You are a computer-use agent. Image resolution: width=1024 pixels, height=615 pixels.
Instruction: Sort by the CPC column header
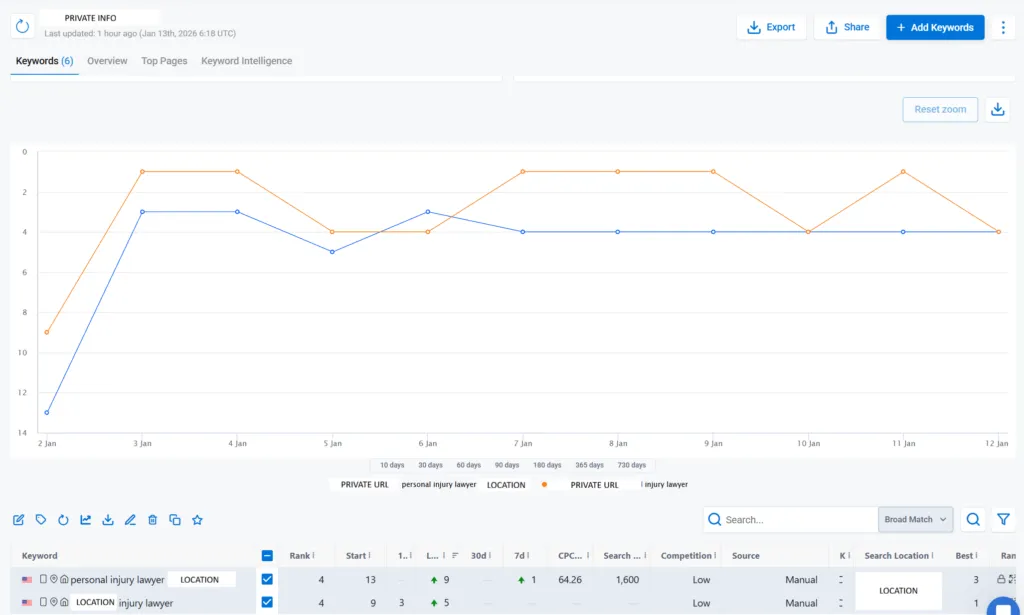tap(570, 556)
